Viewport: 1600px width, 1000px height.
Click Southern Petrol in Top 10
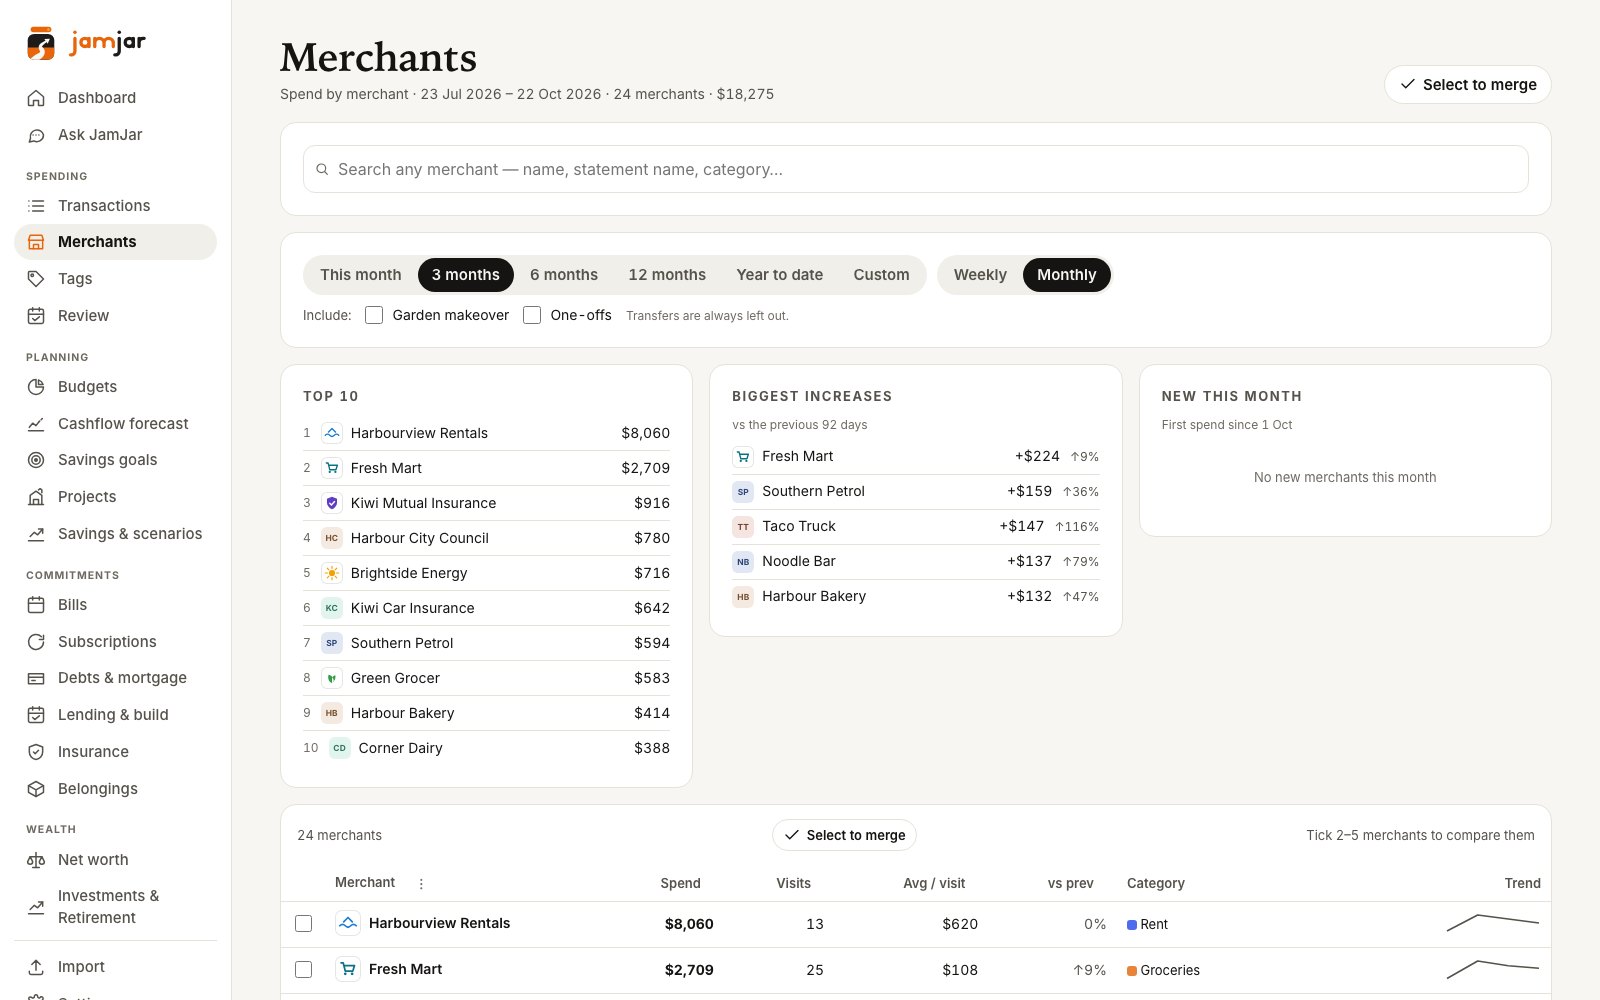click(x=486, y=643)
